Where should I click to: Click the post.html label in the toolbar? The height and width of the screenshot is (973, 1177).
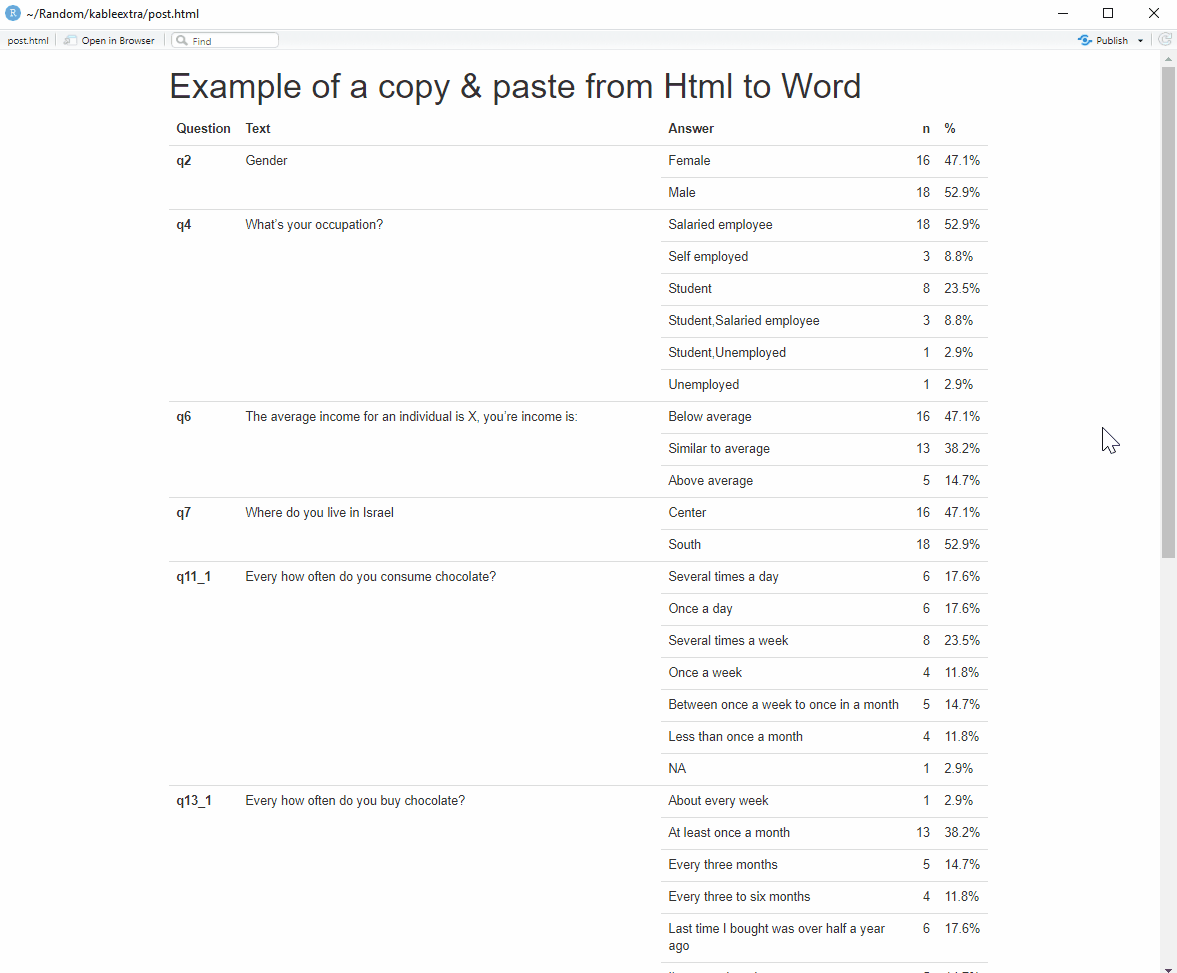28,41
